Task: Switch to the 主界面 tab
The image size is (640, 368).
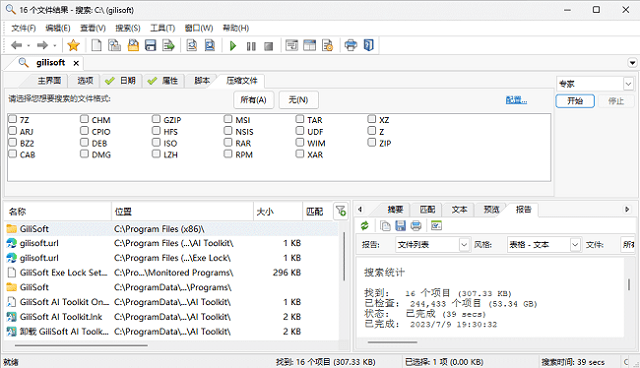Action: click(49, 81)
